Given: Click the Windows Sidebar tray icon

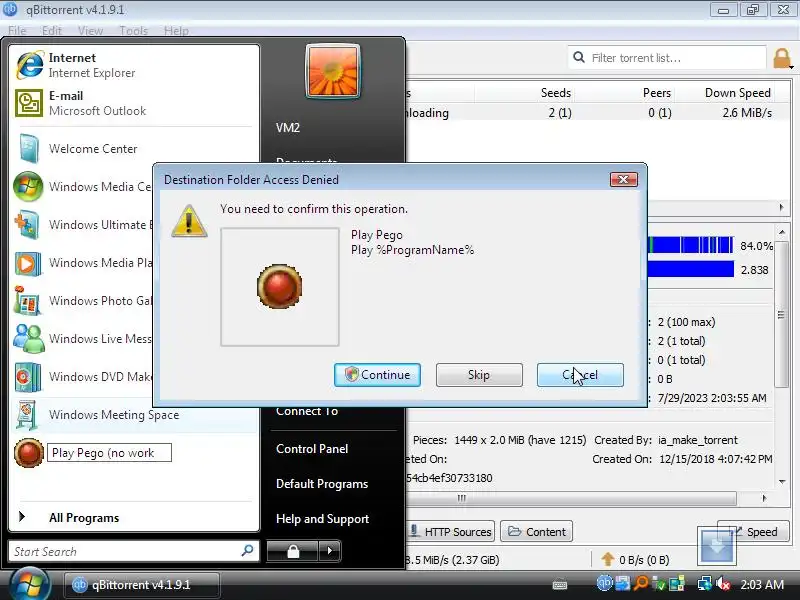Looking at the screenshot, I should (677, 583).
